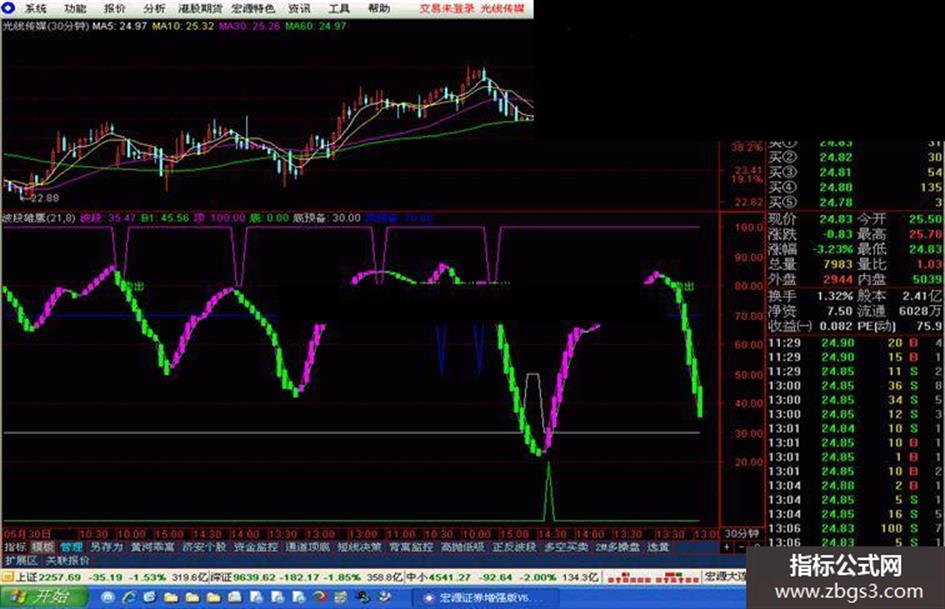
Task: Choose the 多空买卖 indicator template
Action: [566, 547]
